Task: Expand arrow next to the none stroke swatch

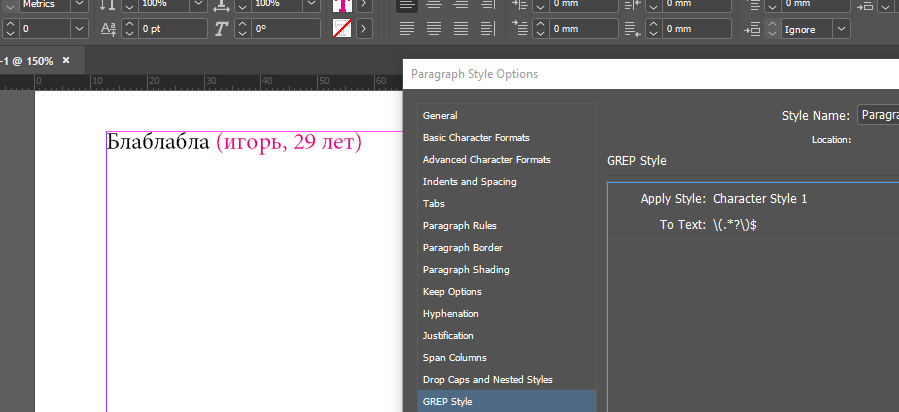Action: point(363,29)
